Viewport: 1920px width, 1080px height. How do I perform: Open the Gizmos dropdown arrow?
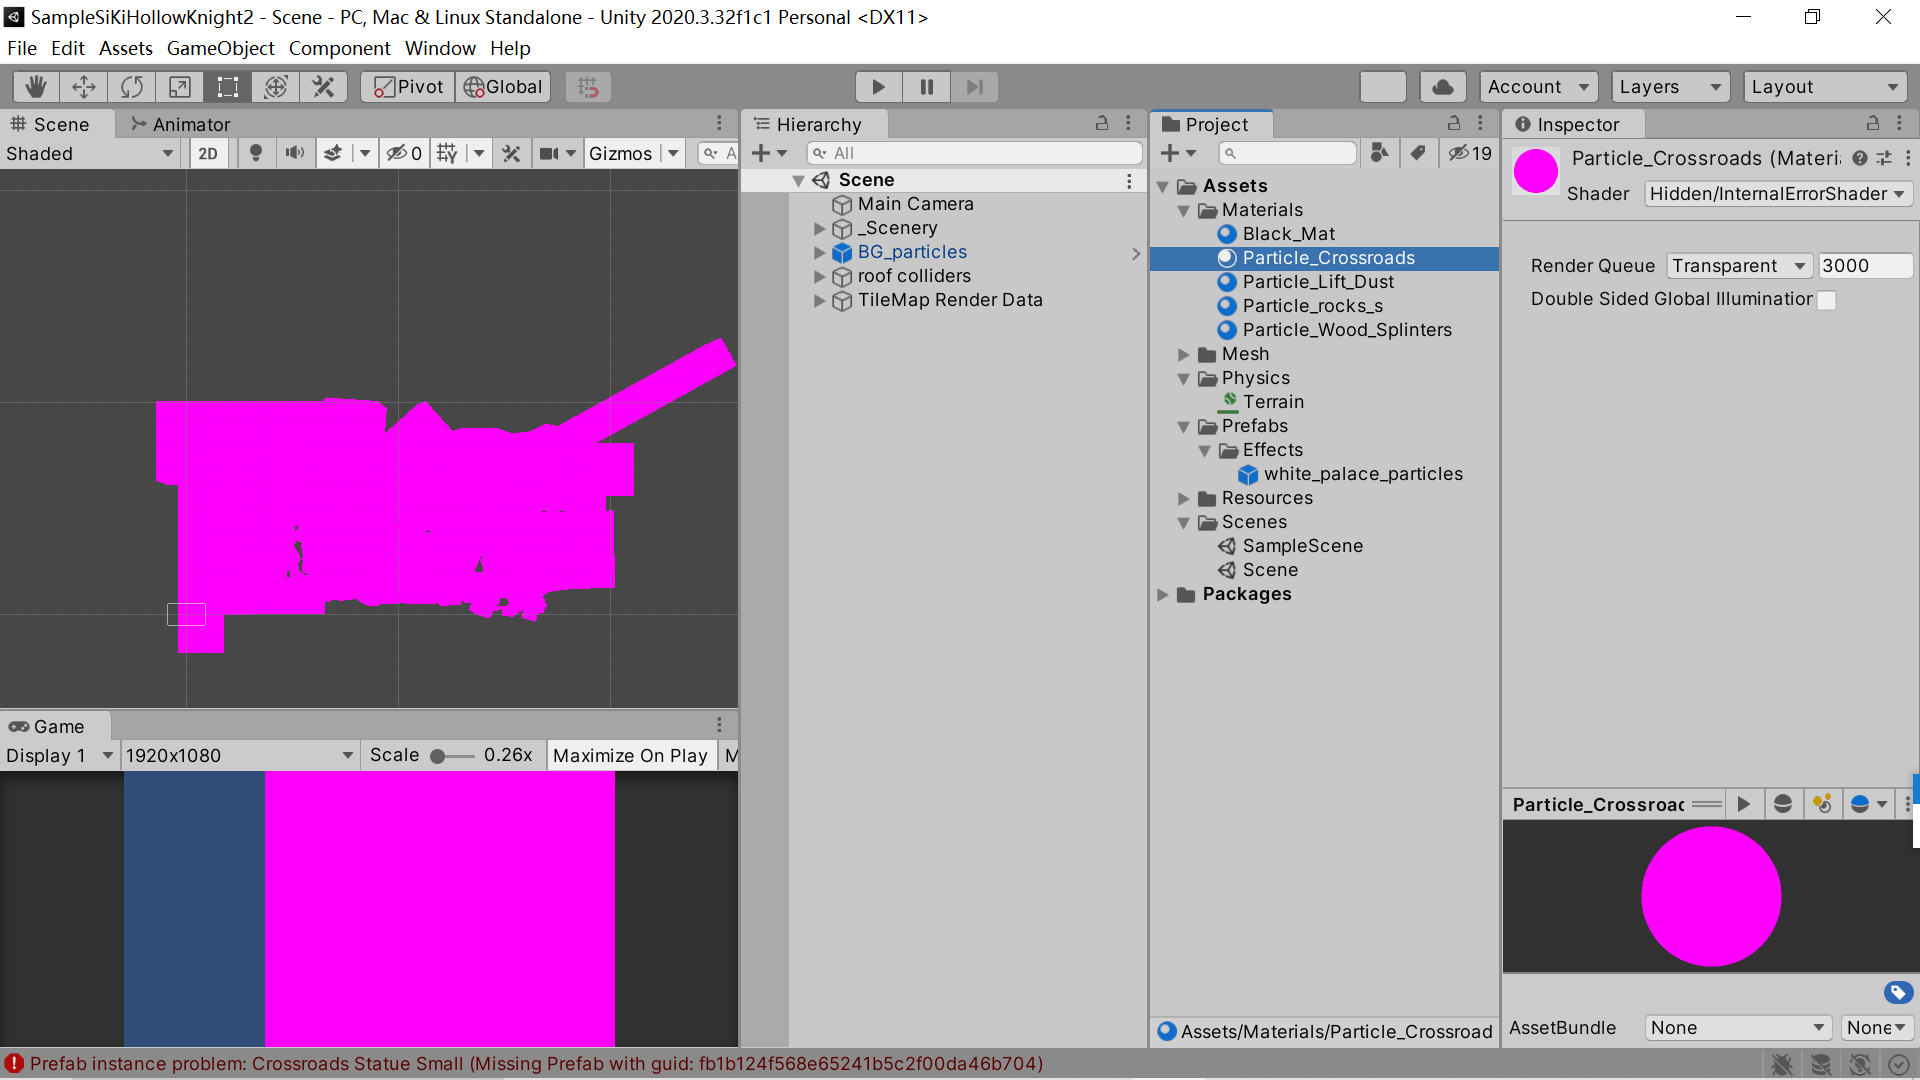pyautogui.click(x=673, y=153)
